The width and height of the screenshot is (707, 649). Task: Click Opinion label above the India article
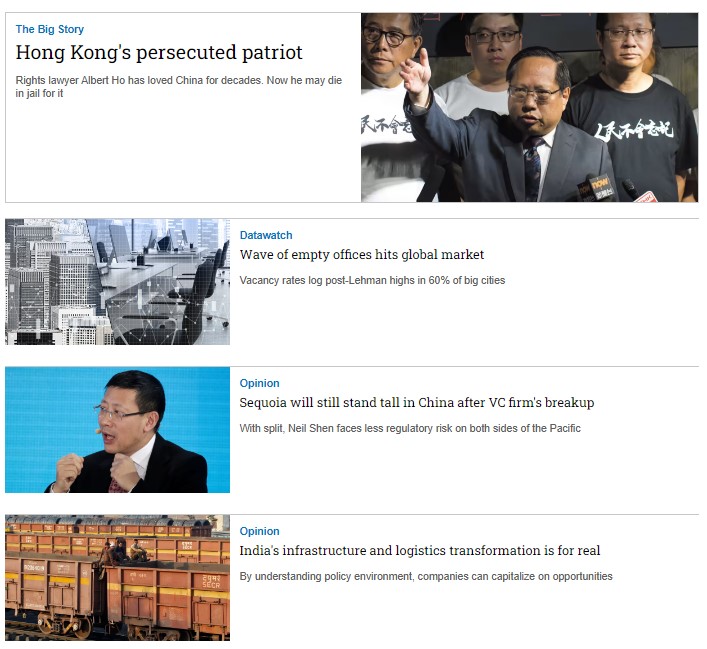pyautogui.click(x=259, y=531)
